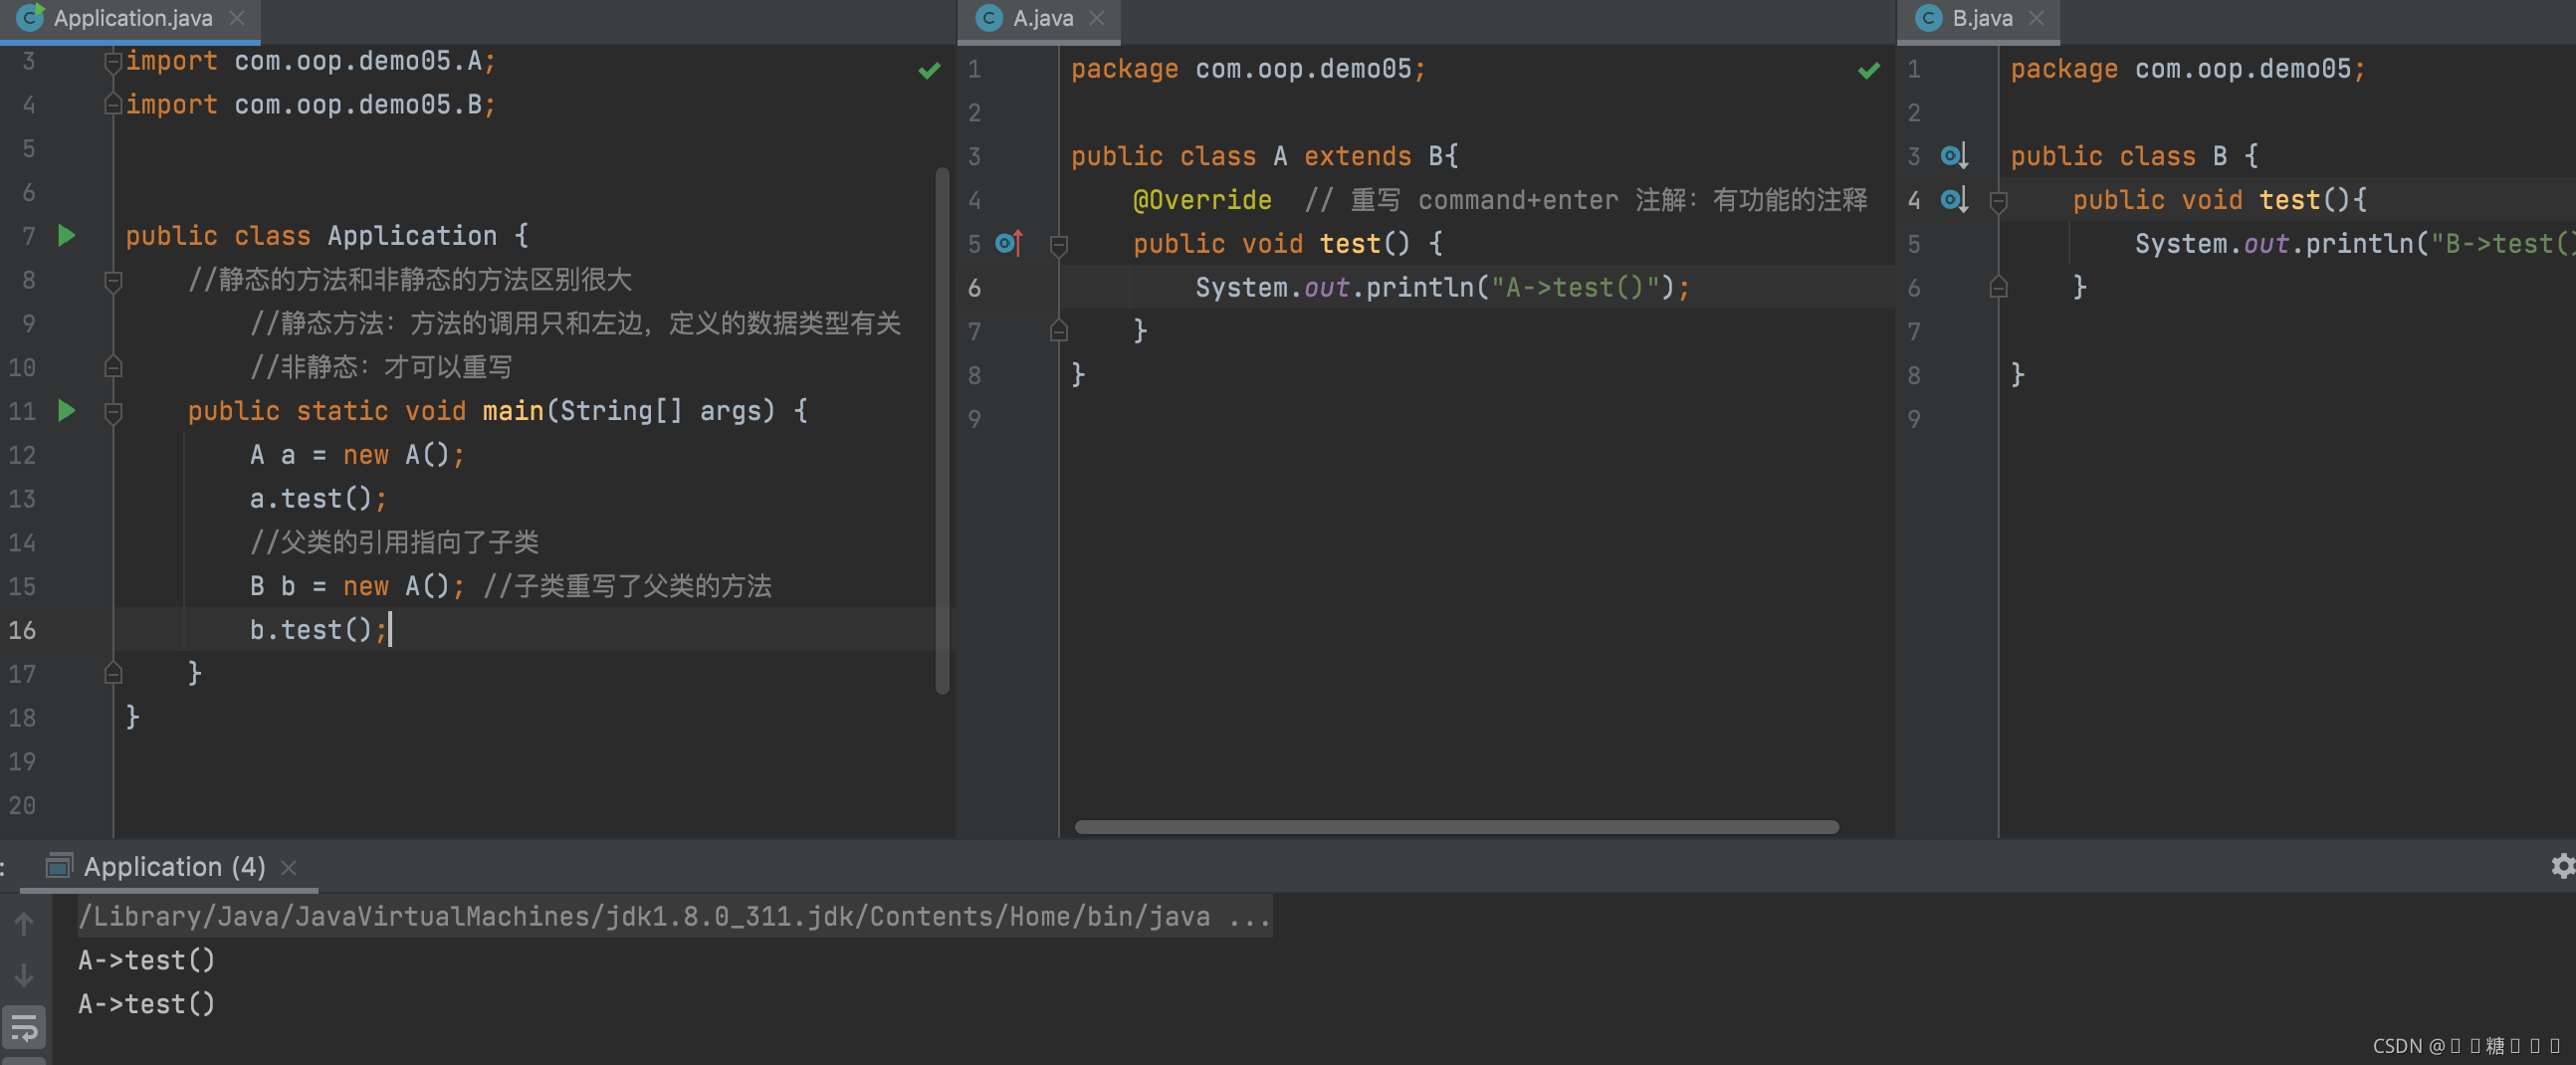Run Application class from line 7 gutter
The height and width of the screenshot is (1065, 2576).
(67, 236)
